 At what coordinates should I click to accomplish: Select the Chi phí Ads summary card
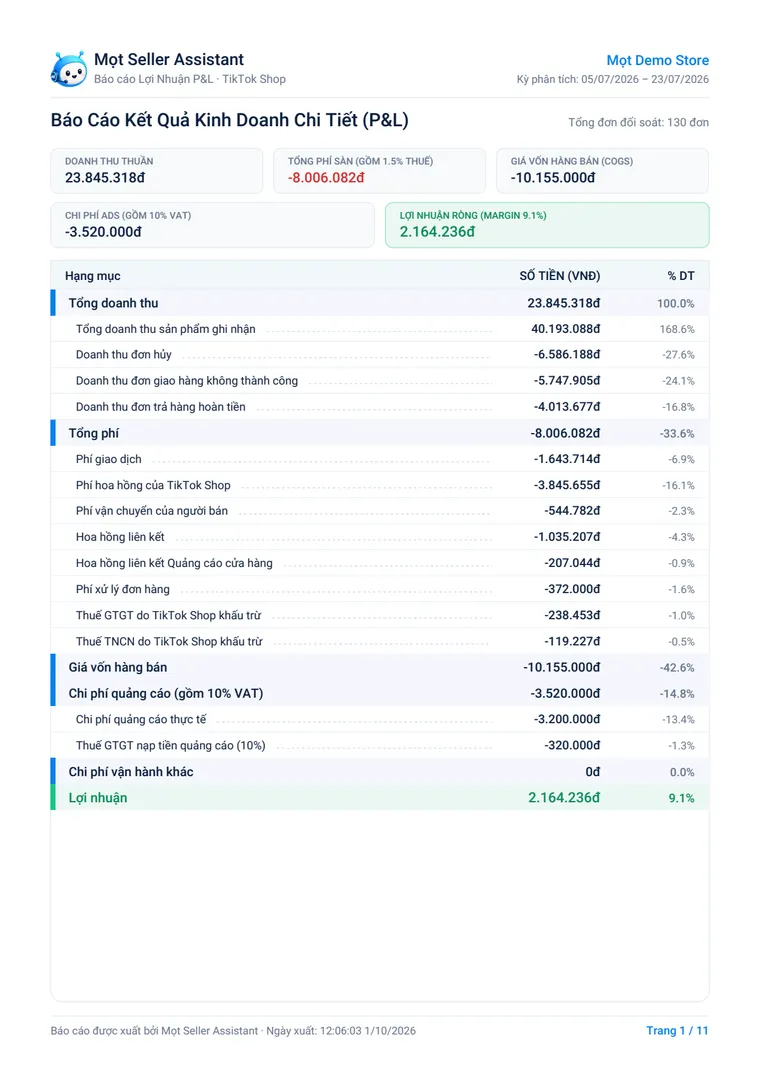[x=212, y=225]
